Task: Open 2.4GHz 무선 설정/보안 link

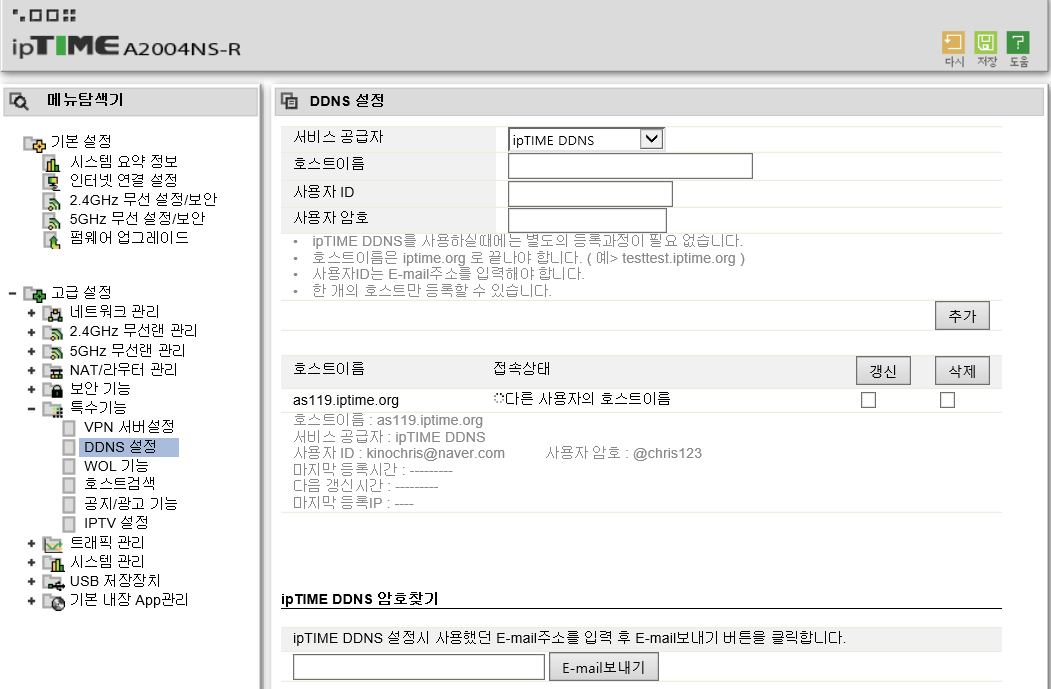Action: pos(143,200)
